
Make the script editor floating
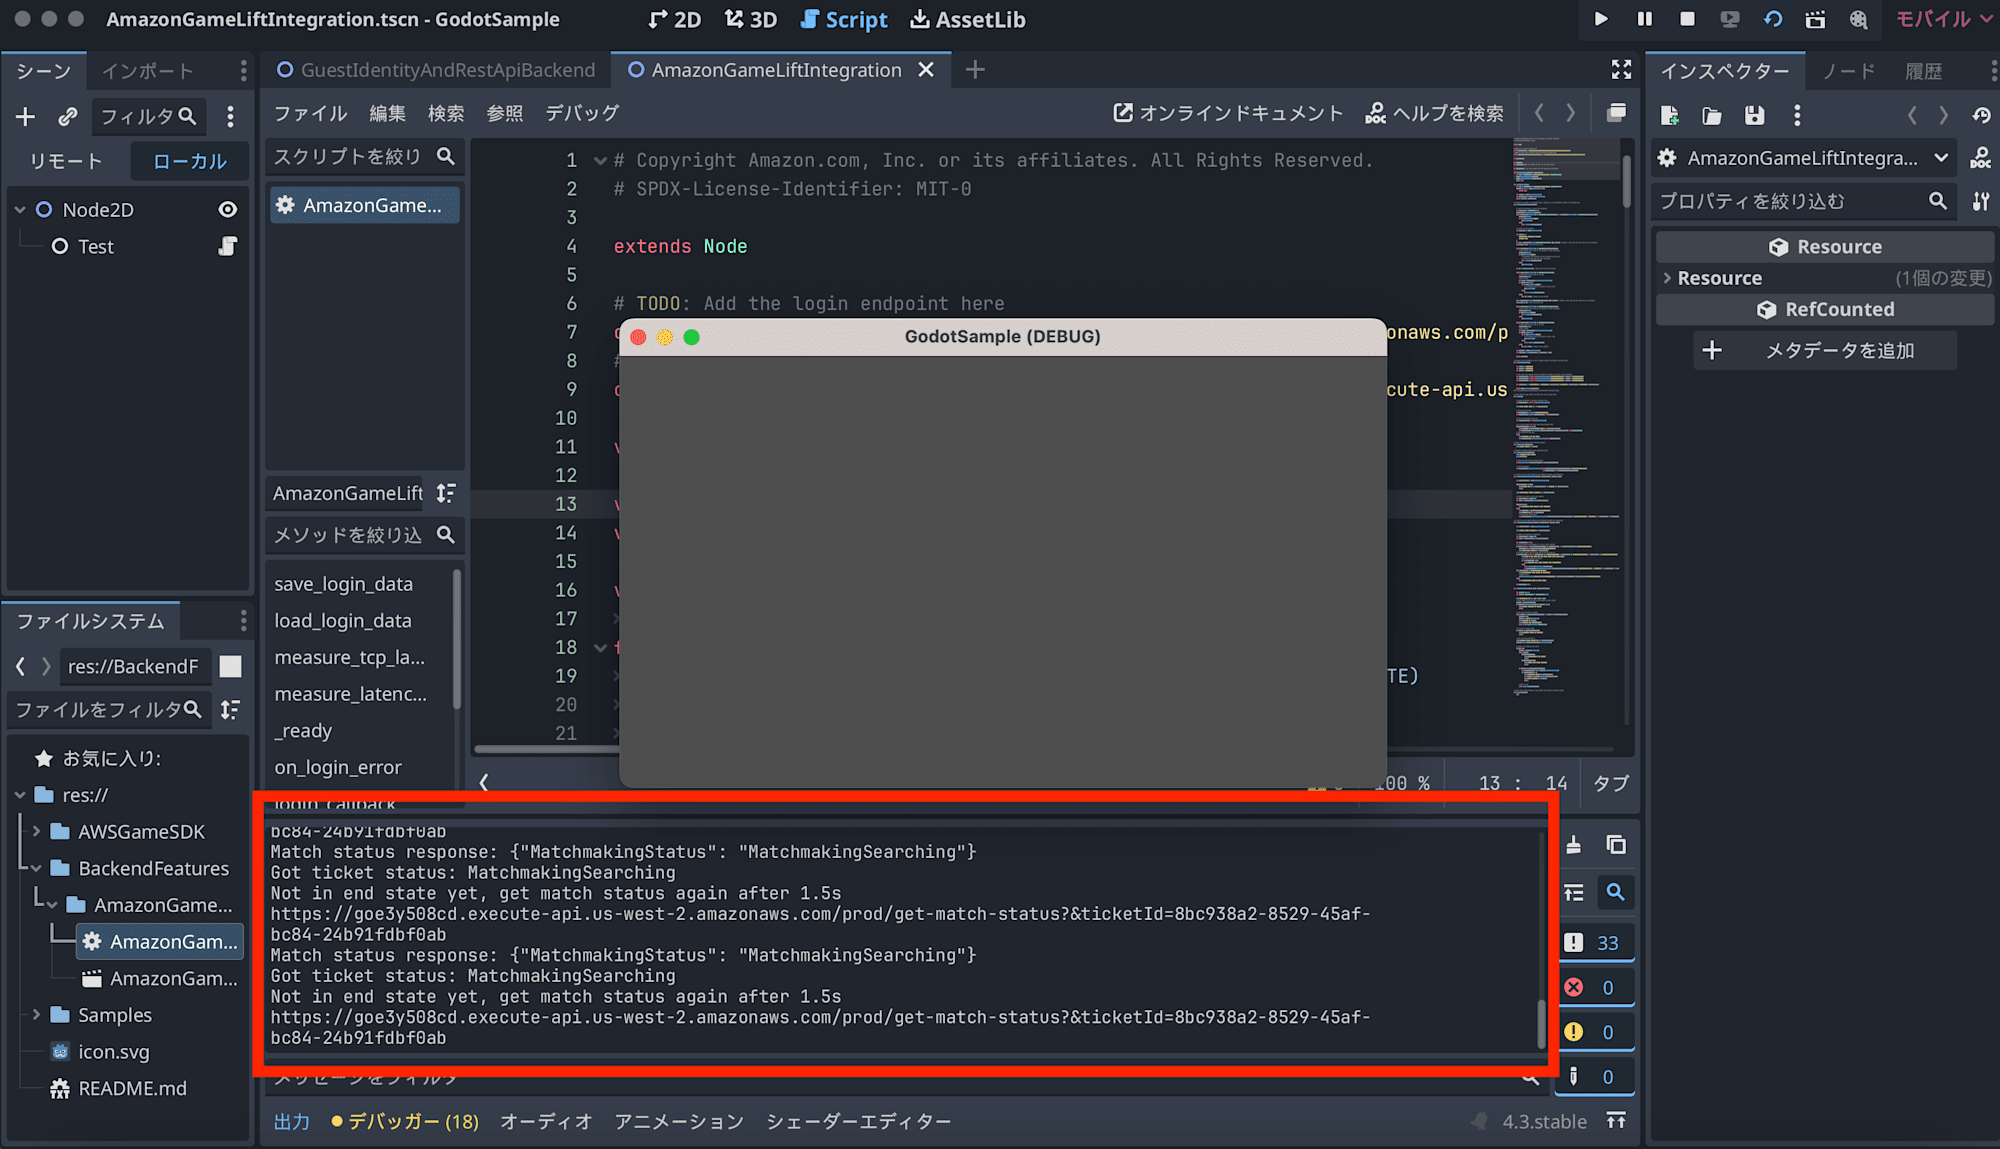1616,113
